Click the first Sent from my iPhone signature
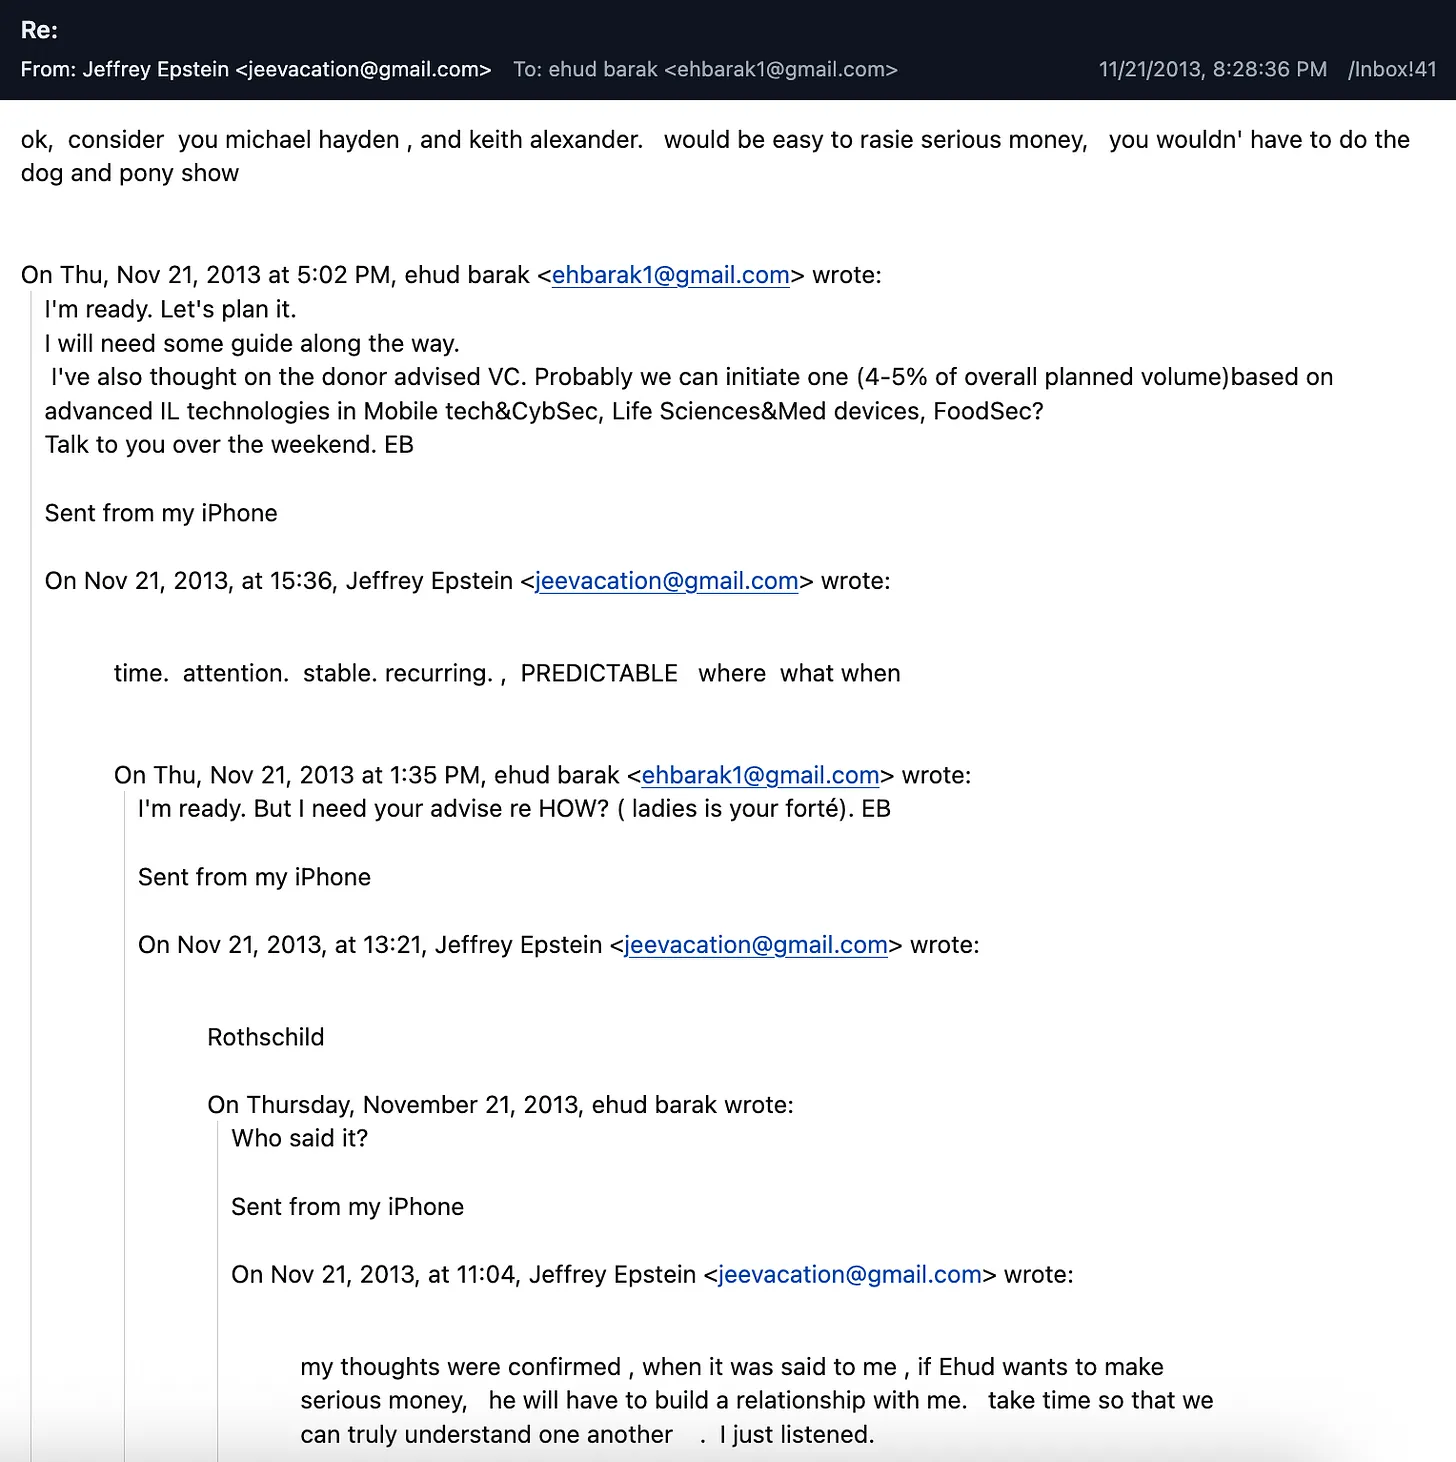 coord(160,513)
